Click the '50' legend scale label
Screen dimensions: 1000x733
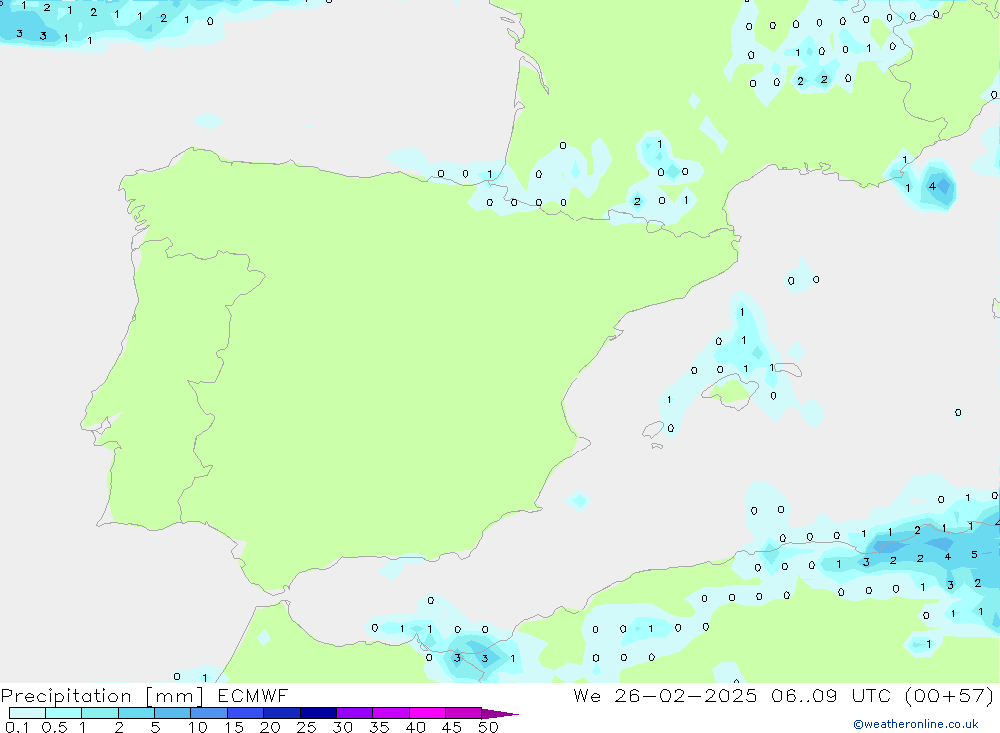[488, 727]
